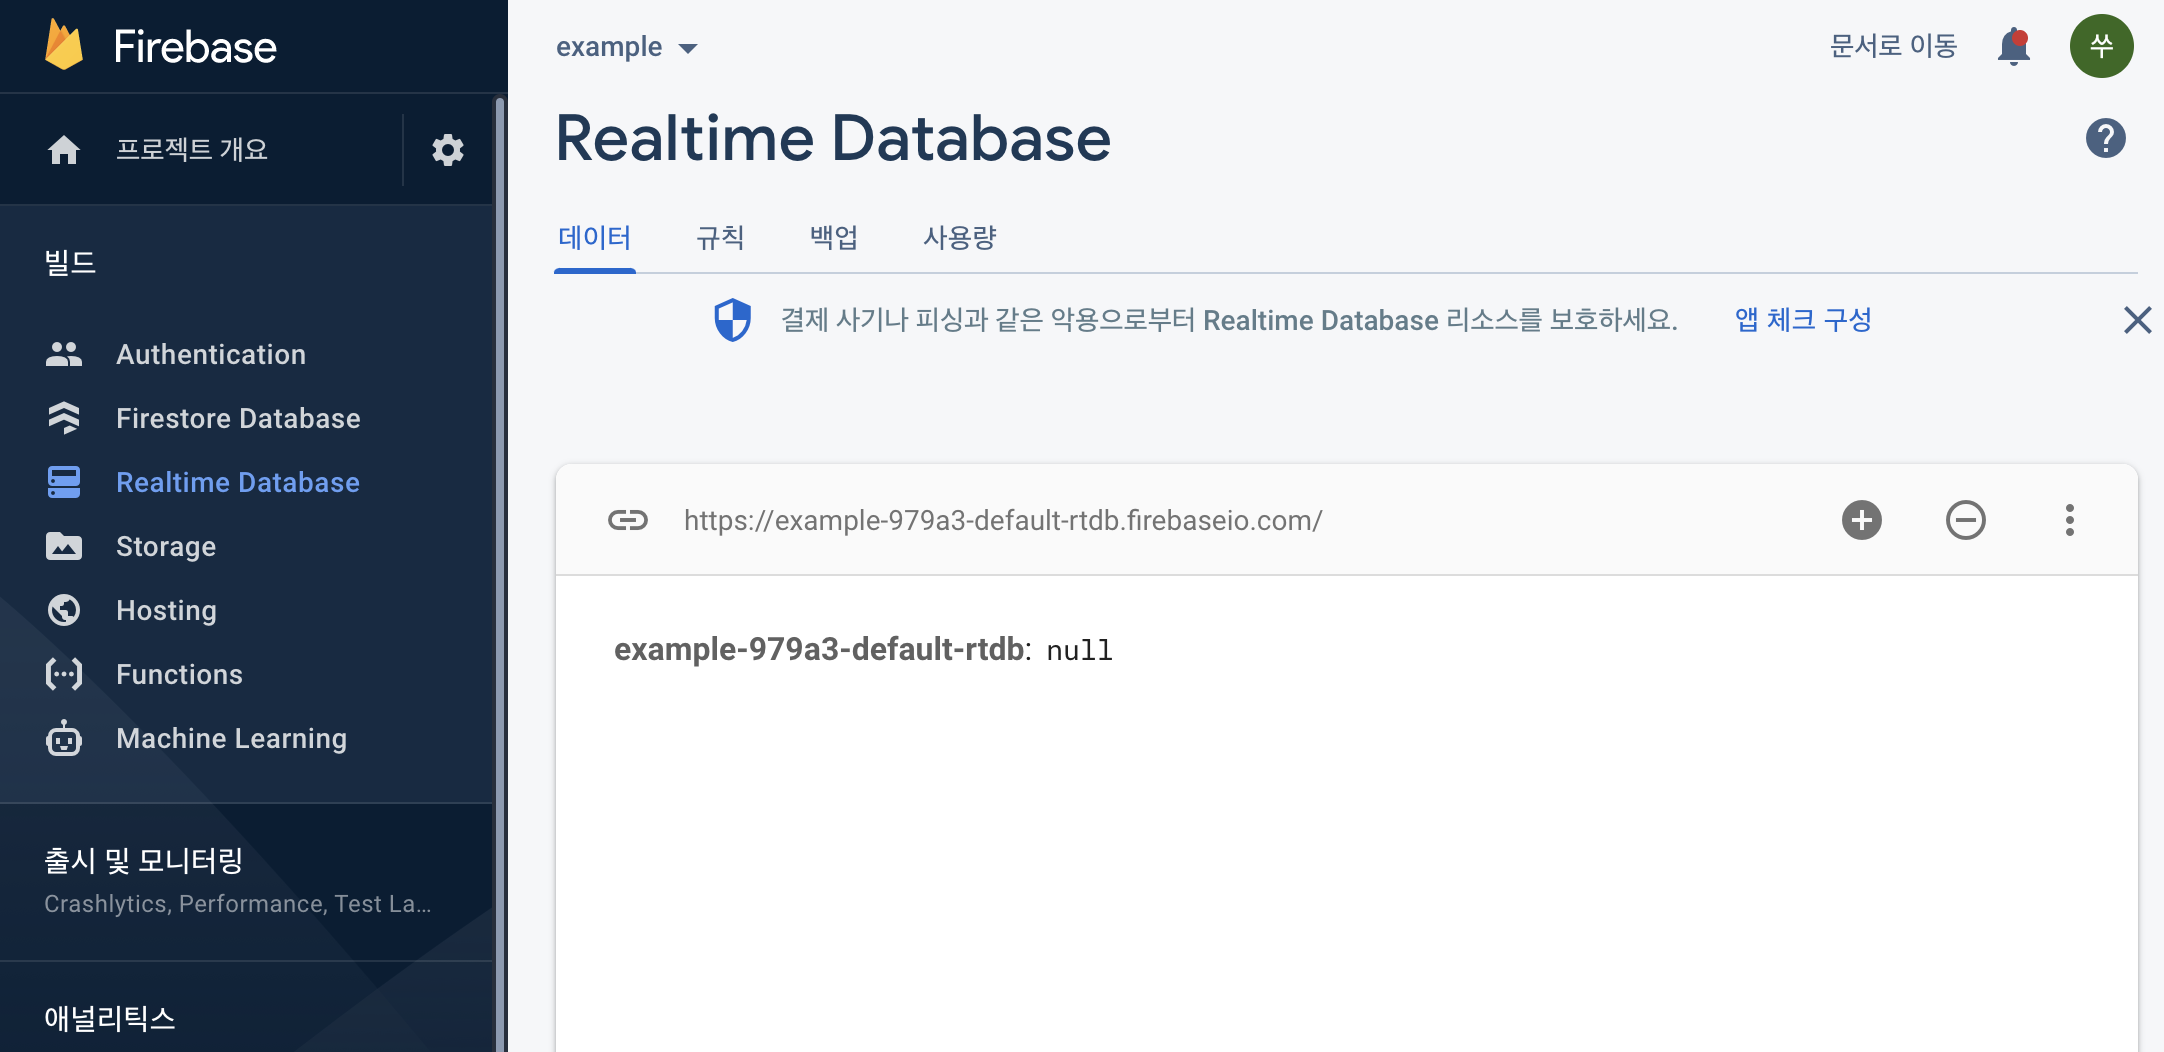Expand 출시 및 모니터링 section

[144, 860]
